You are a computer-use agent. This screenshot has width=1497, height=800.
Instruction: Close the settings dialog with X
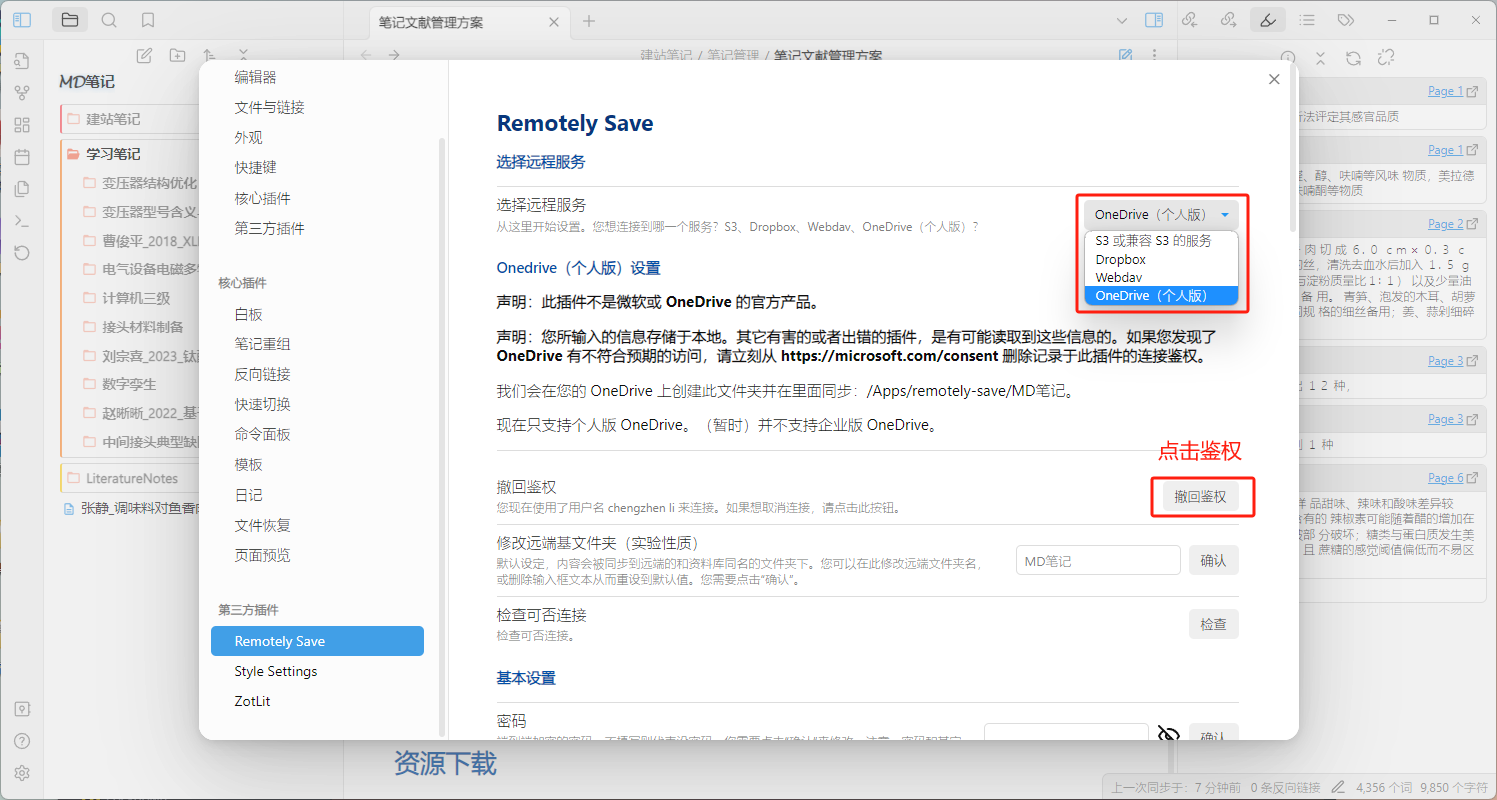click(1274, 79)
